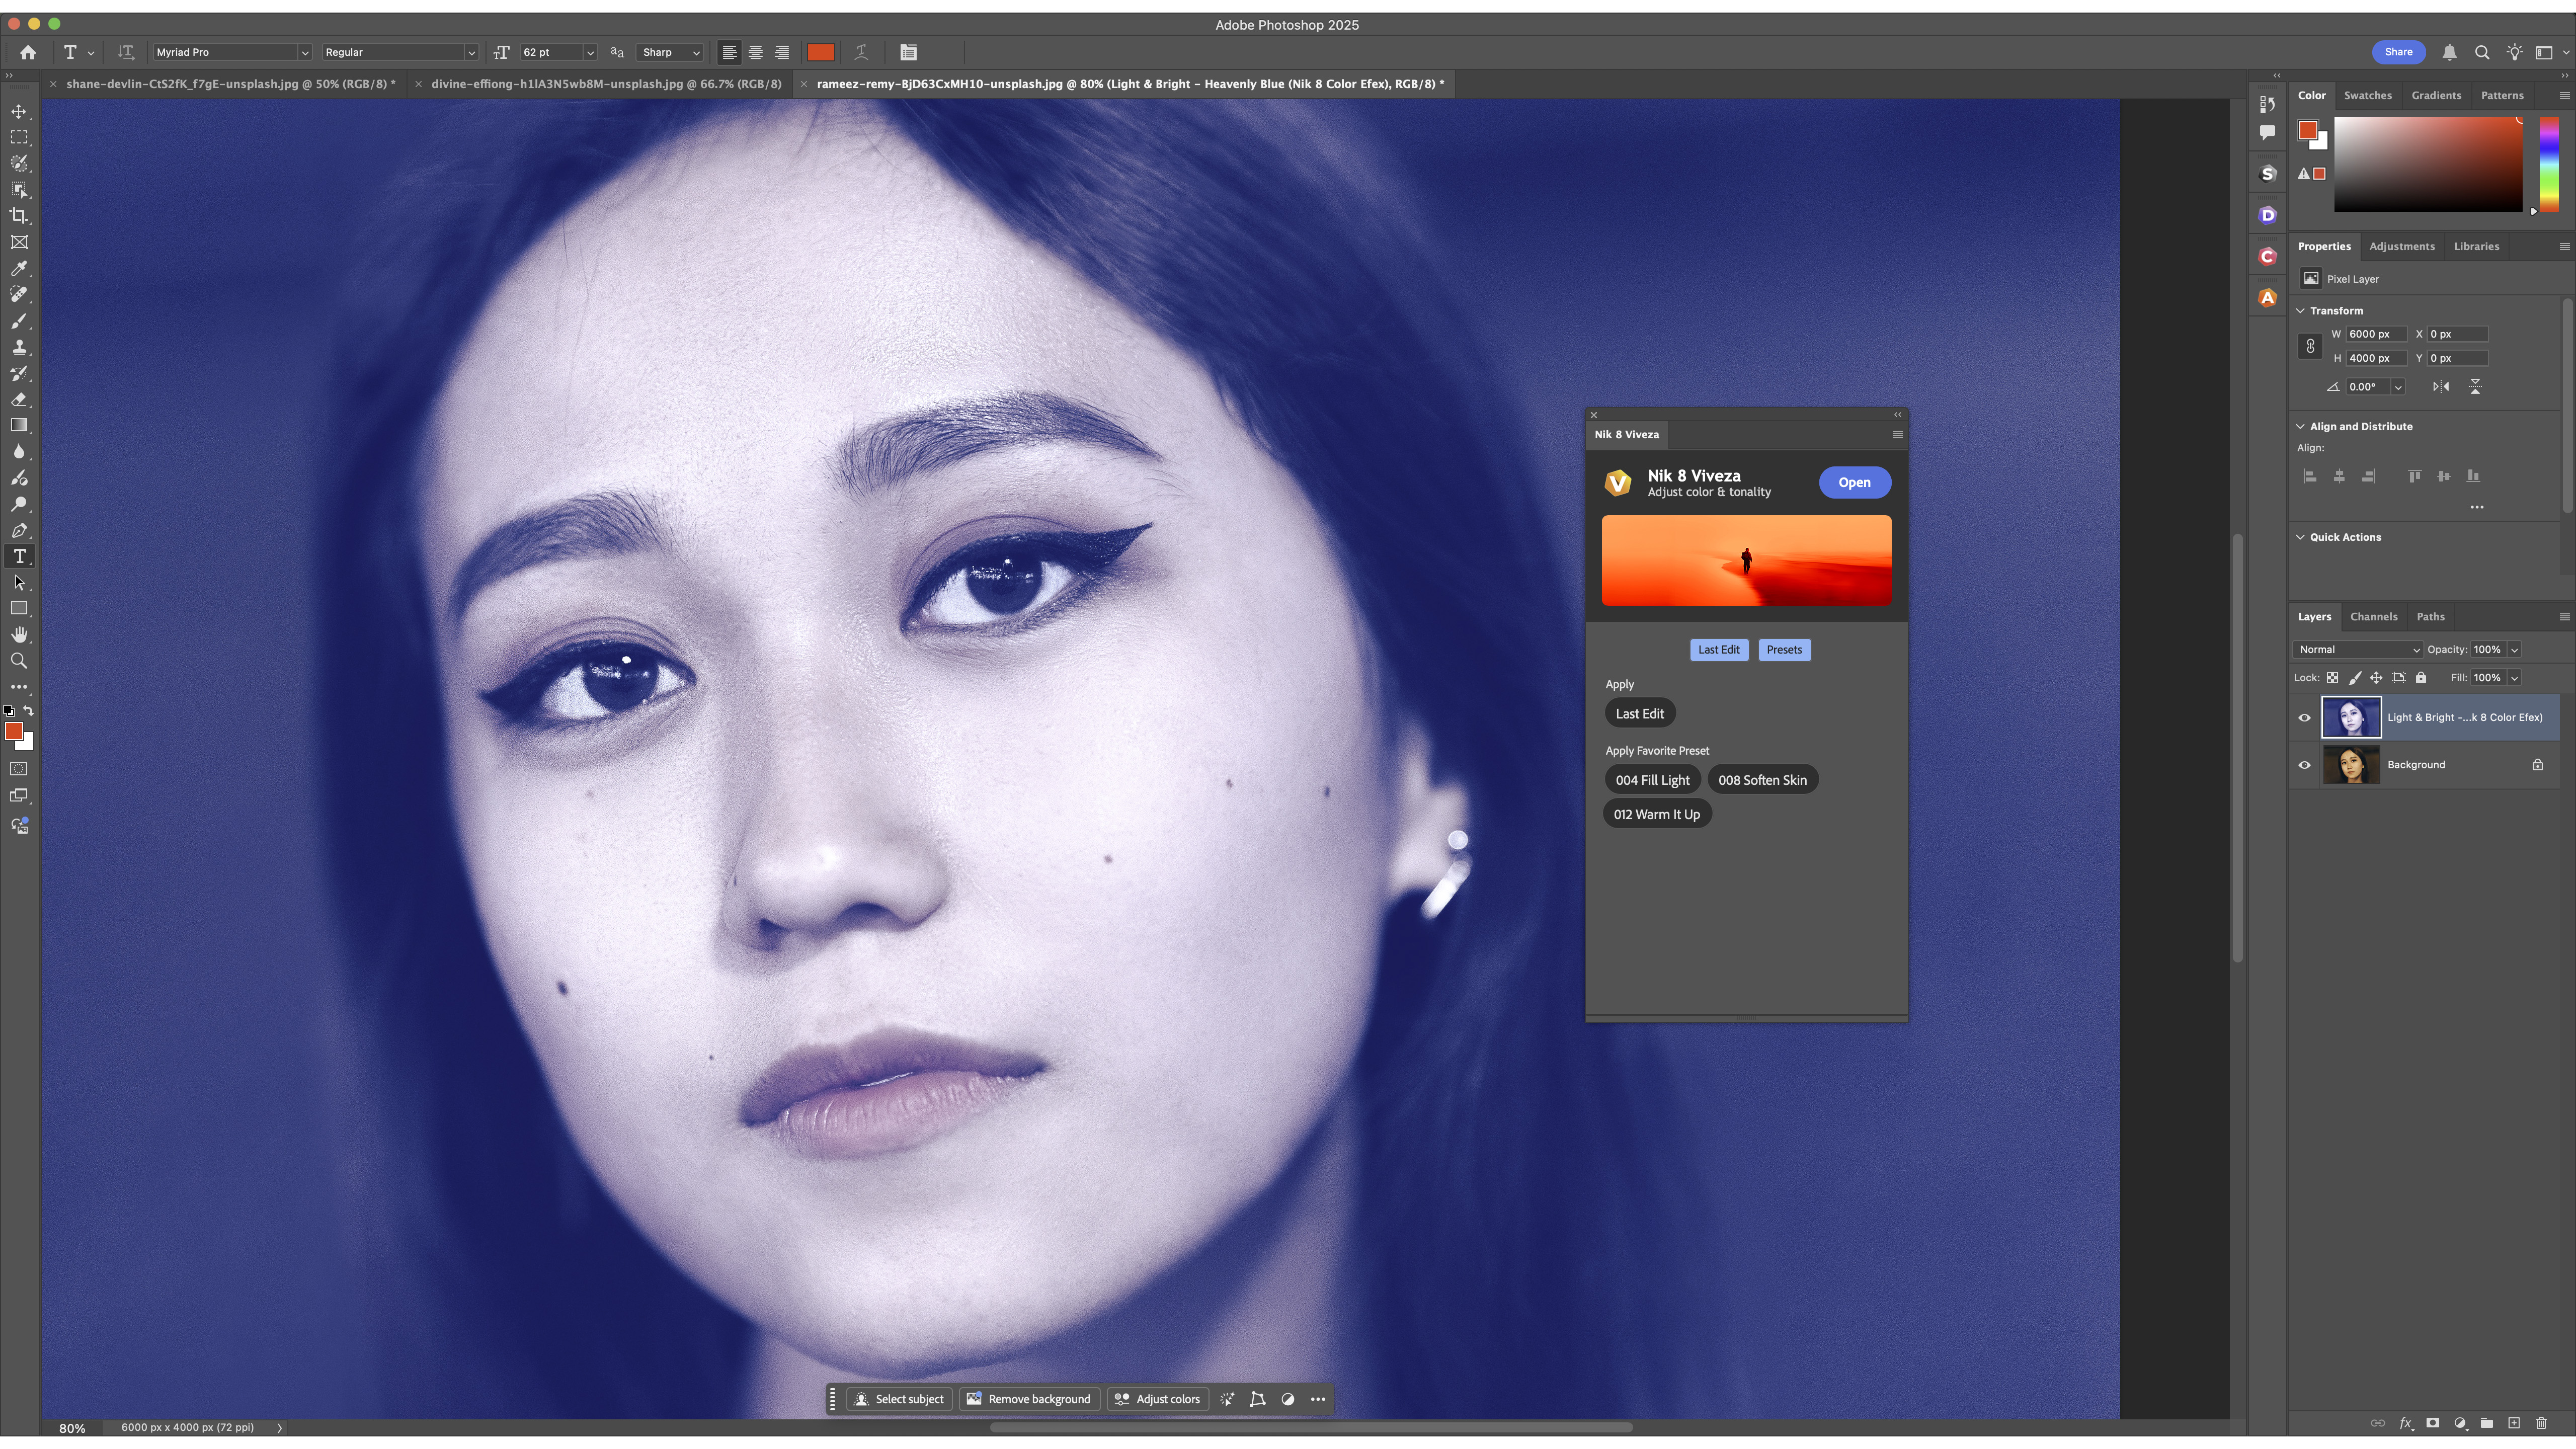This screenshot has height=1449, width=2576.
Task: Select the Dodge tool
Action: click(19, 504)
